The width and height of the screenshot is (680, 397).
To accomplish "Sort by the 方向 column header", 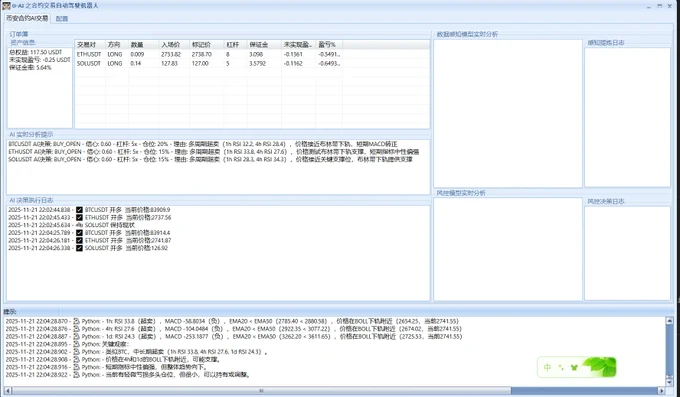I will pos(117,45).
